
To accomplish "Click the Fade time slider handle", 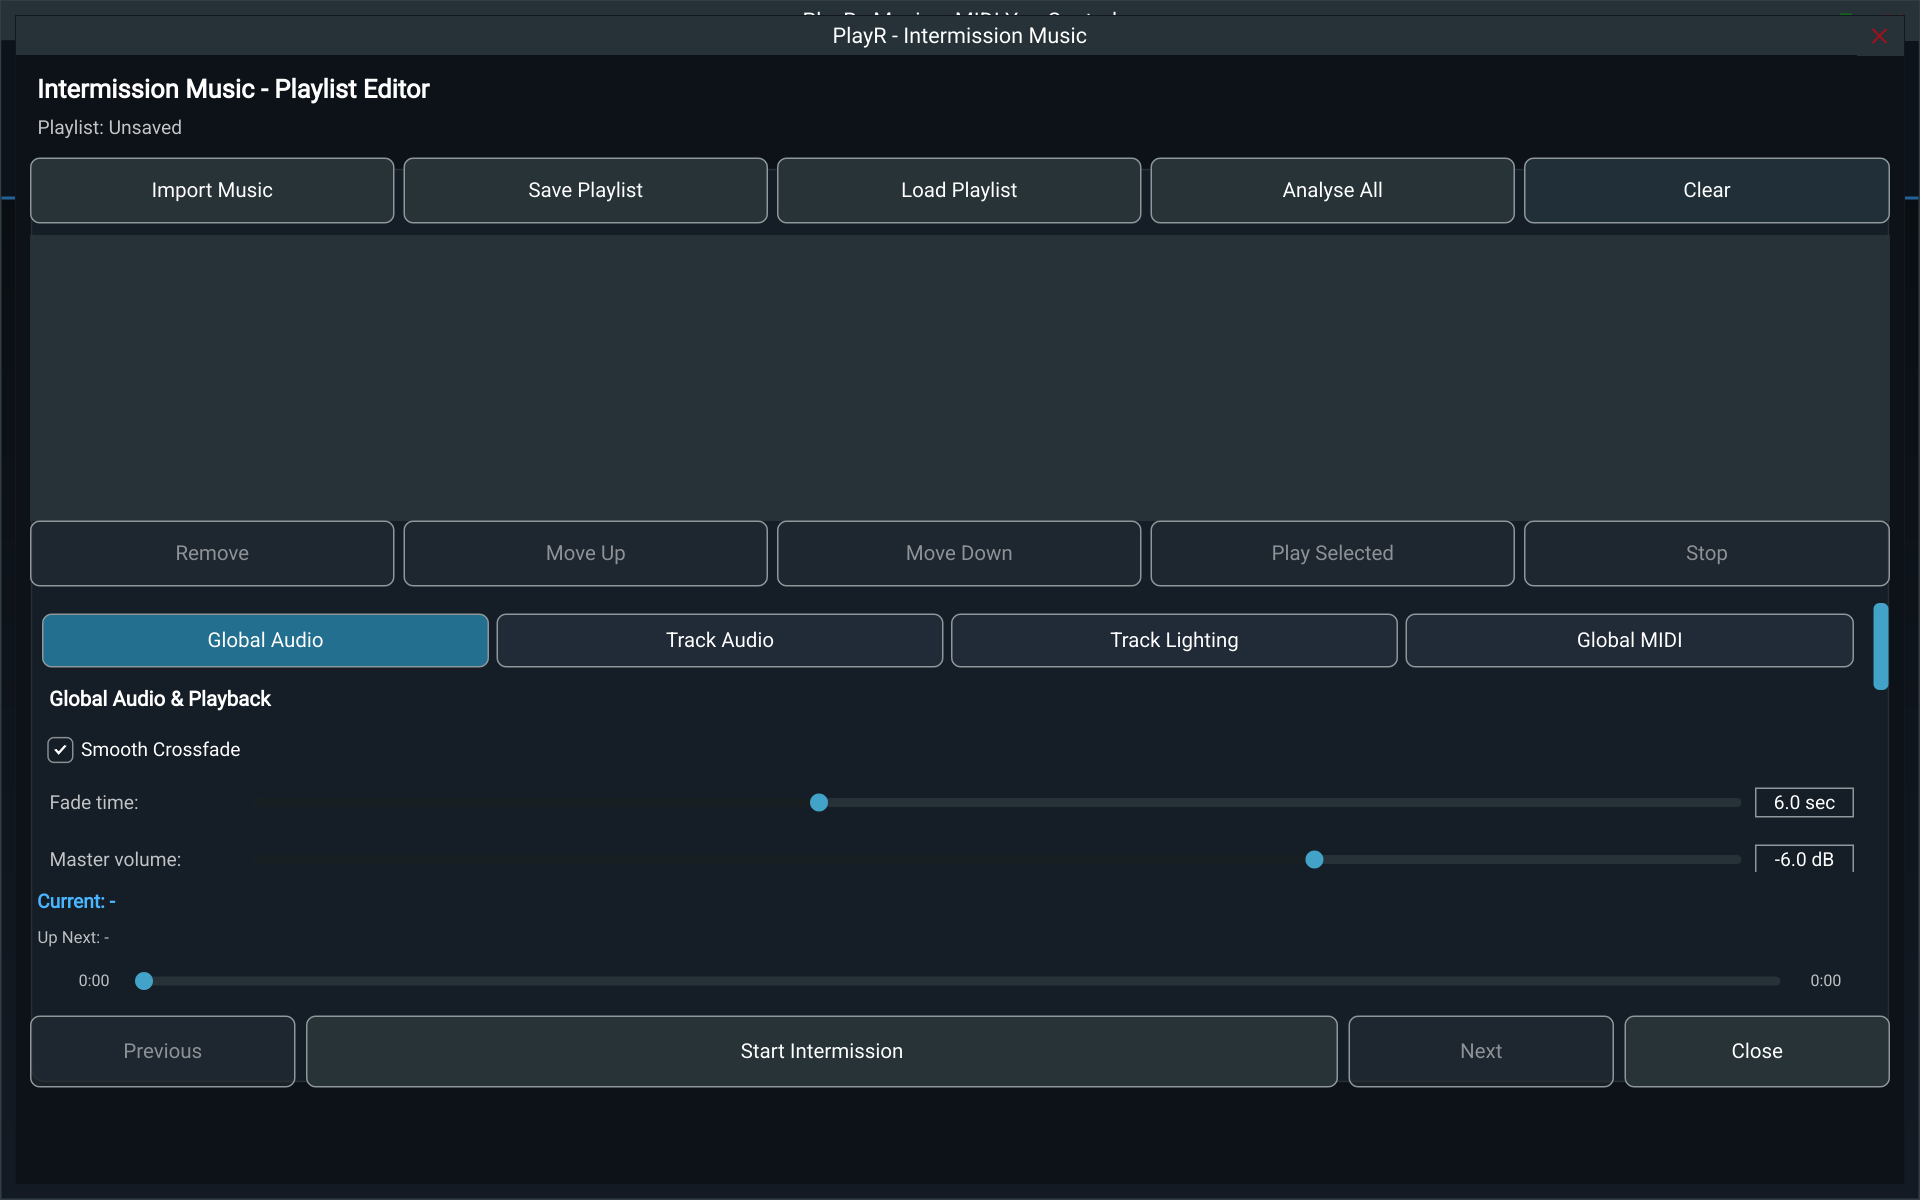I will click(x=819, y=803).
